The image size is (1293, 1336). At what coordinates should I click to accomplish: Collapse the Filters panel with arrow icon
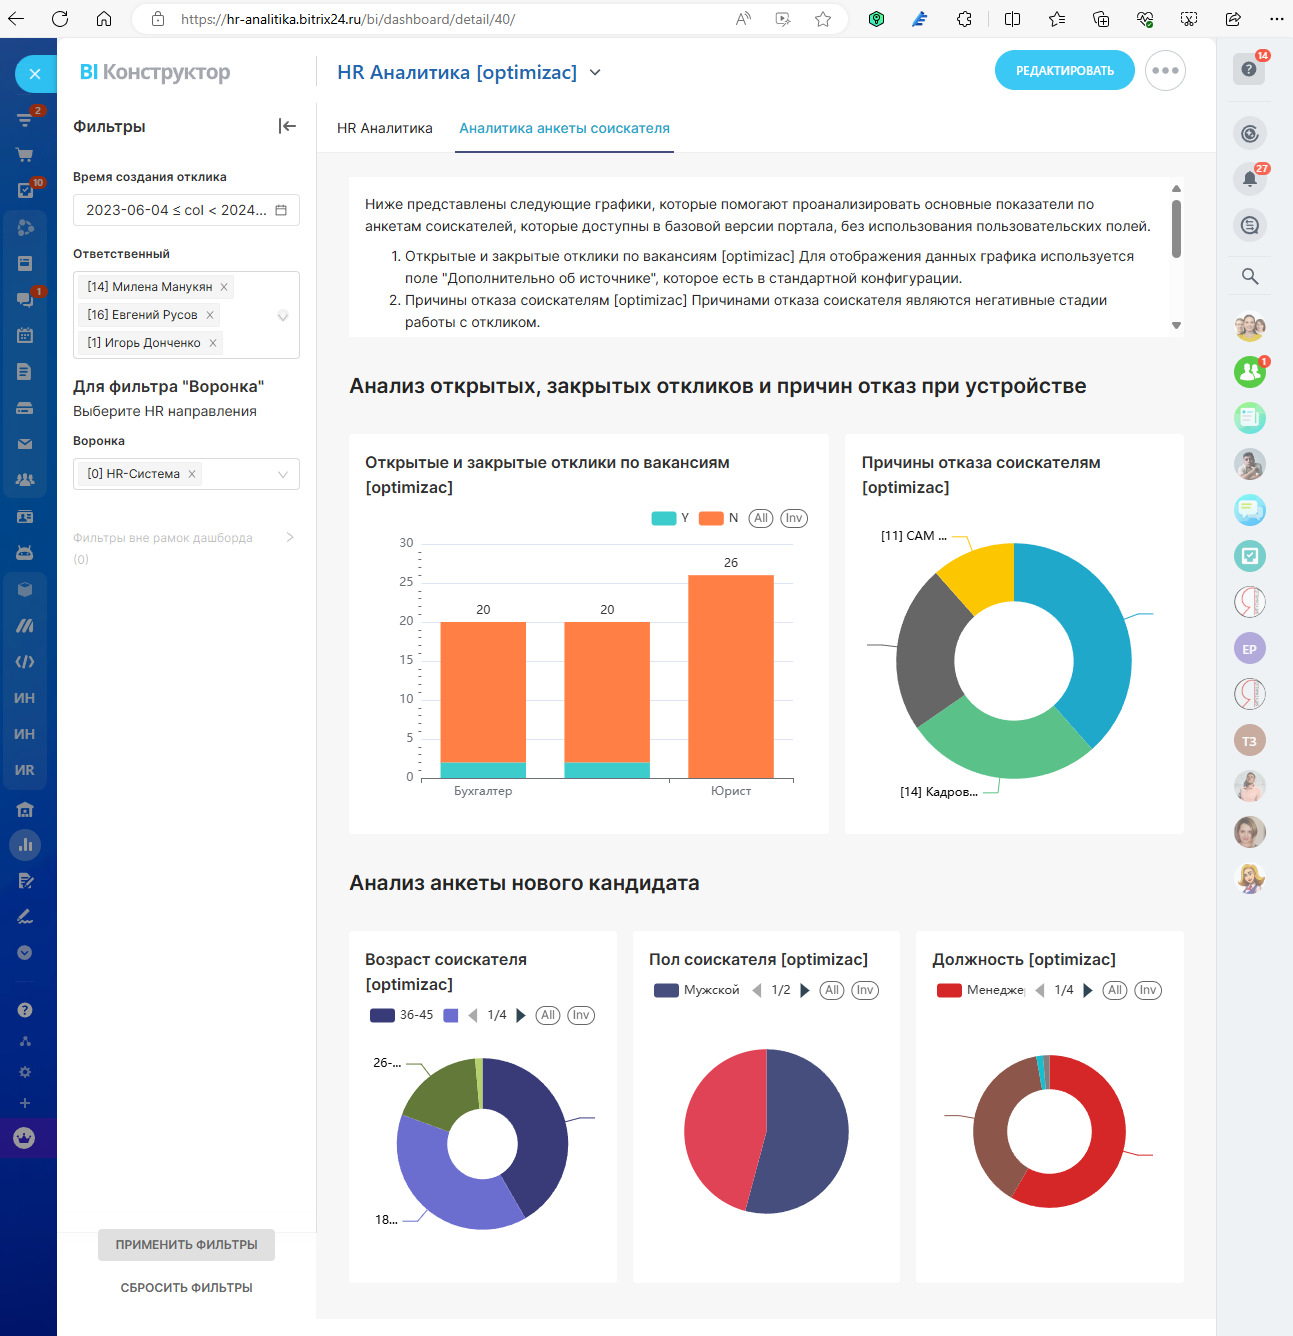(287, 126)
